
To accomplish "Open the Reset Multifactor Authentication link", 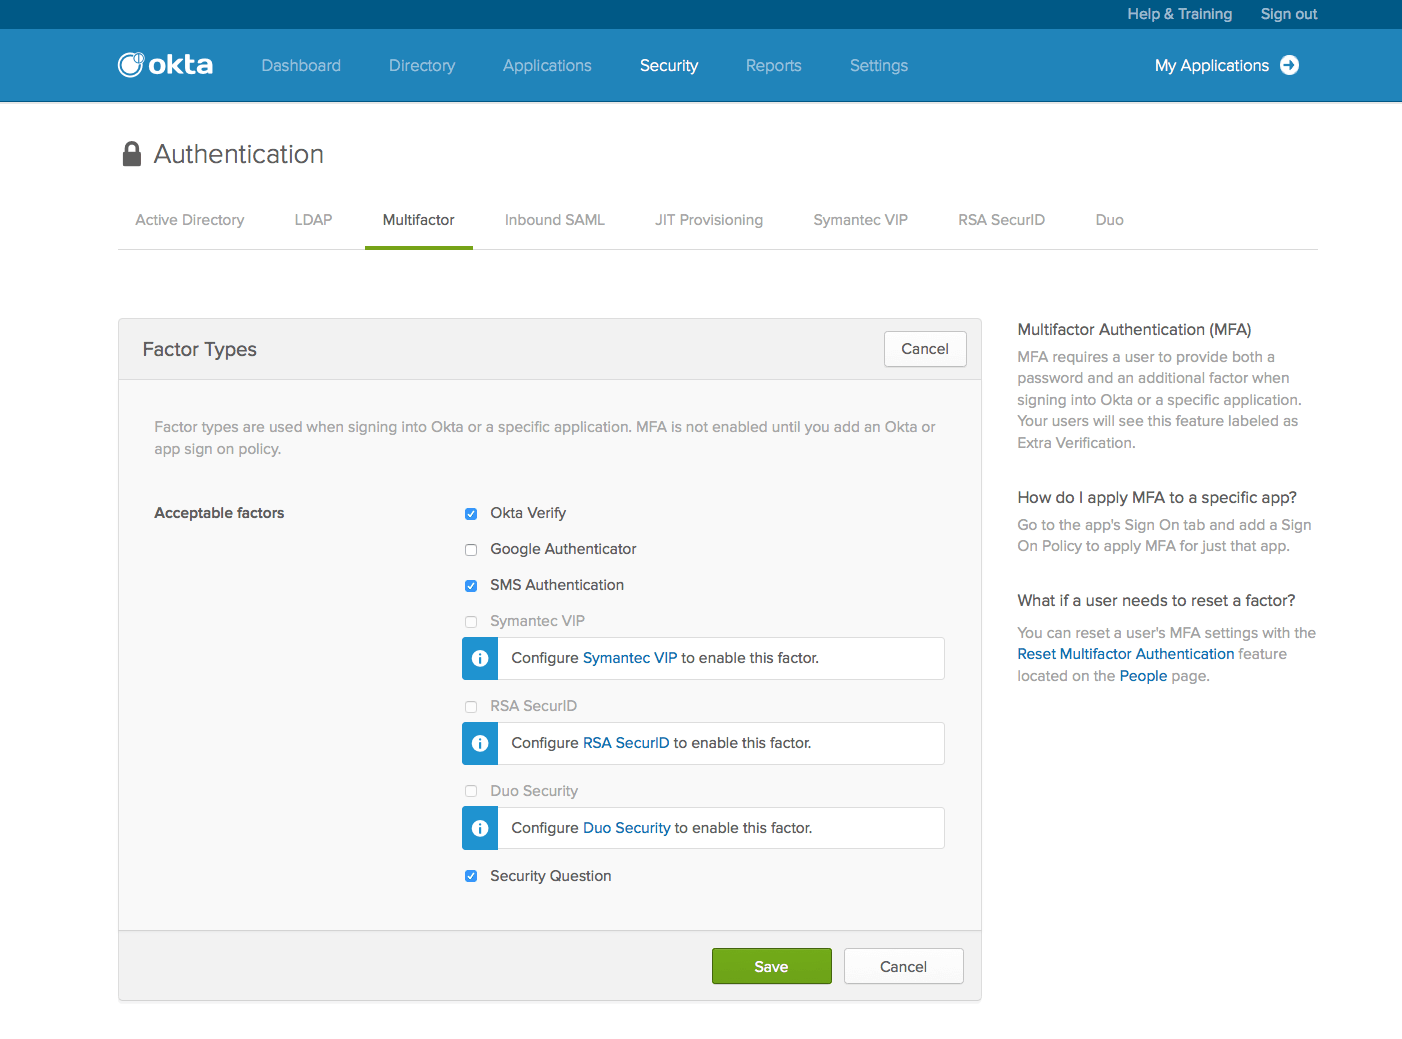I will point(1125,654).
